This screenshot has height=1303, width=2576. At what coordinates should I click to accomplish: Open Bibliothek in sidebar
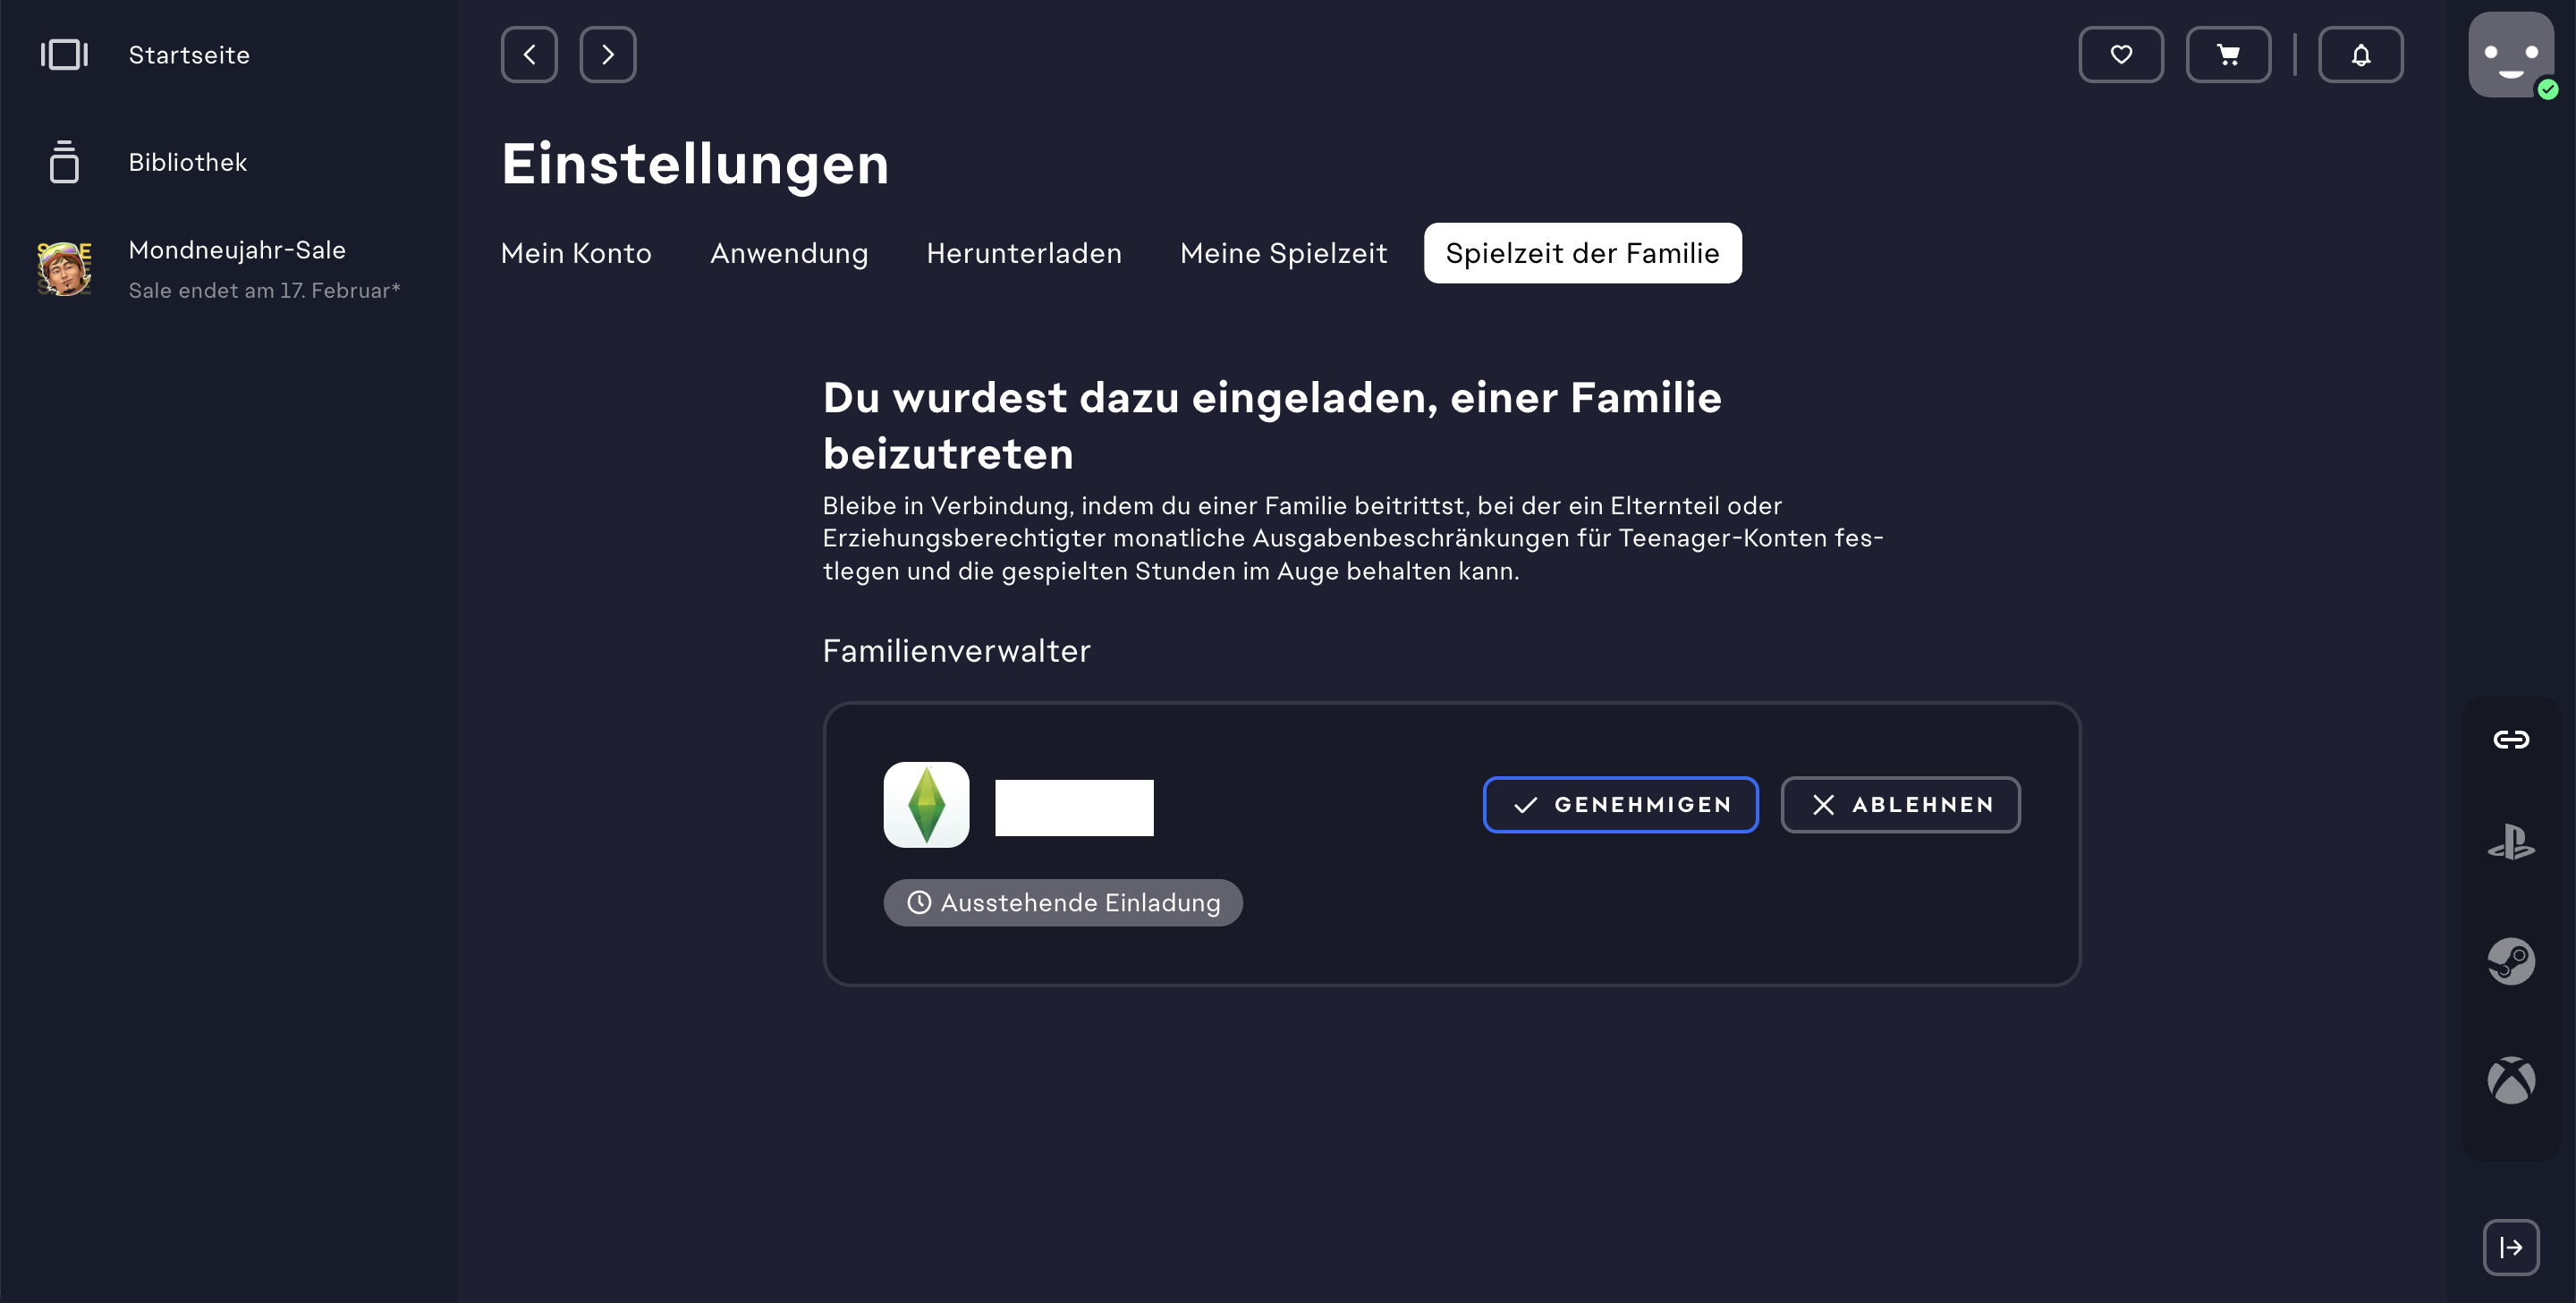tap(187, 162)
